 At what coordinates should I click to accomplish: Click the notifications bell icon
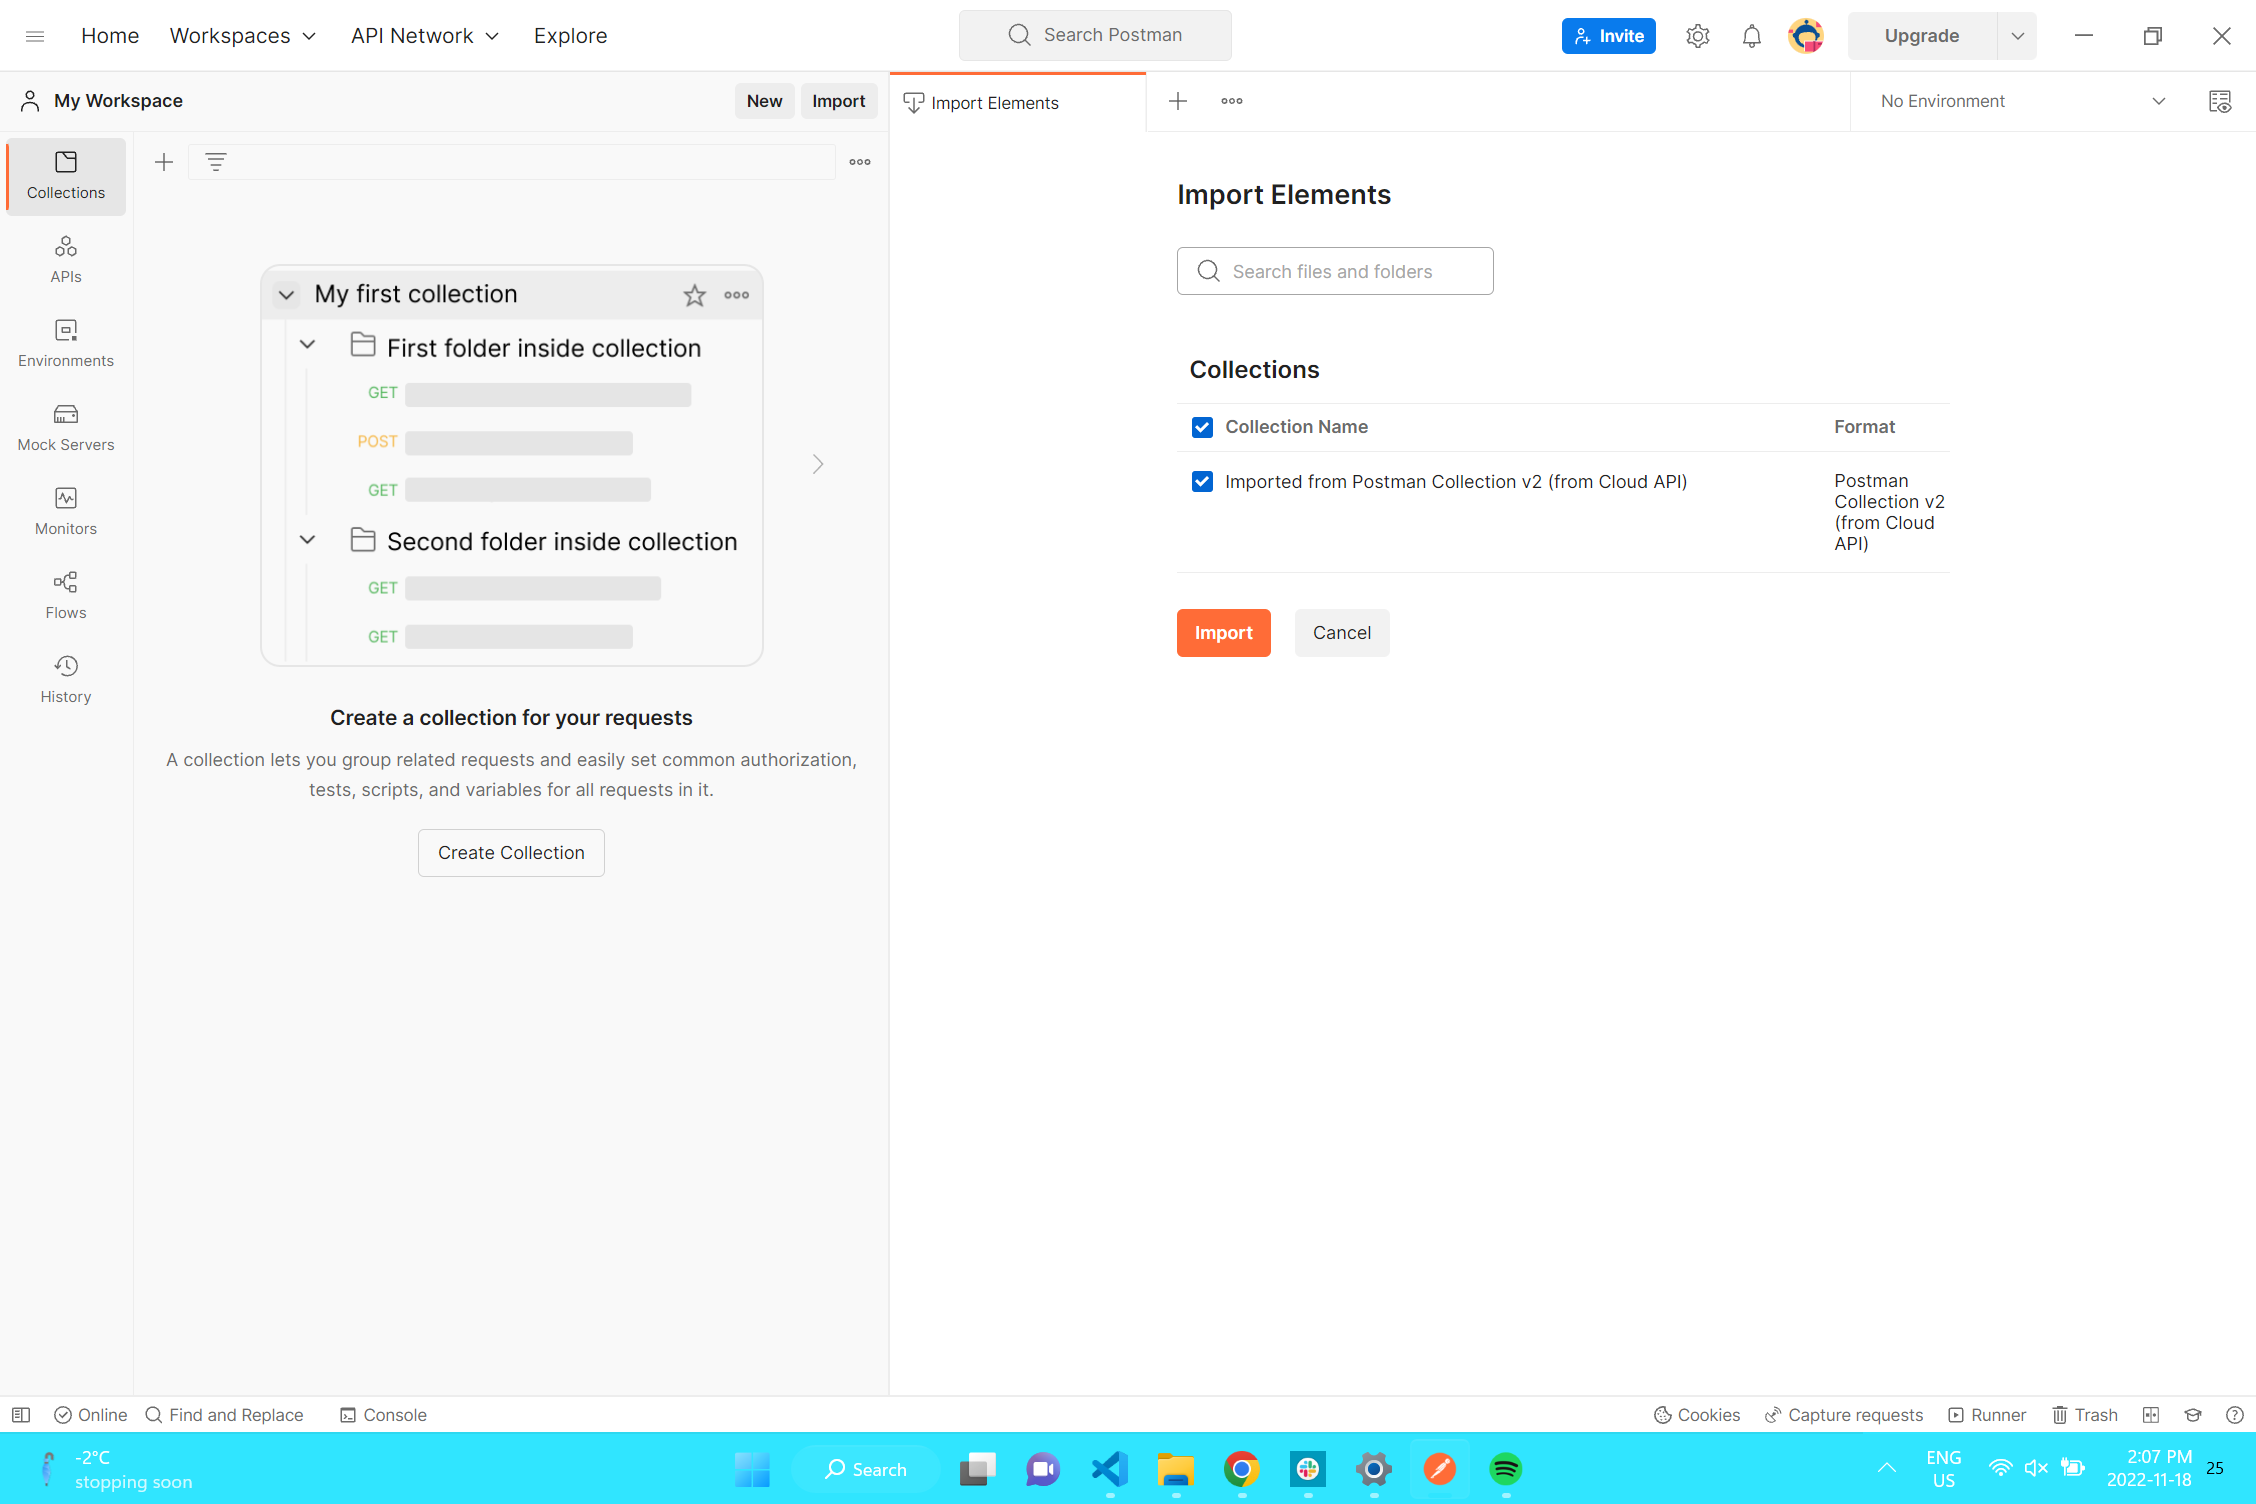[1751, 36]
